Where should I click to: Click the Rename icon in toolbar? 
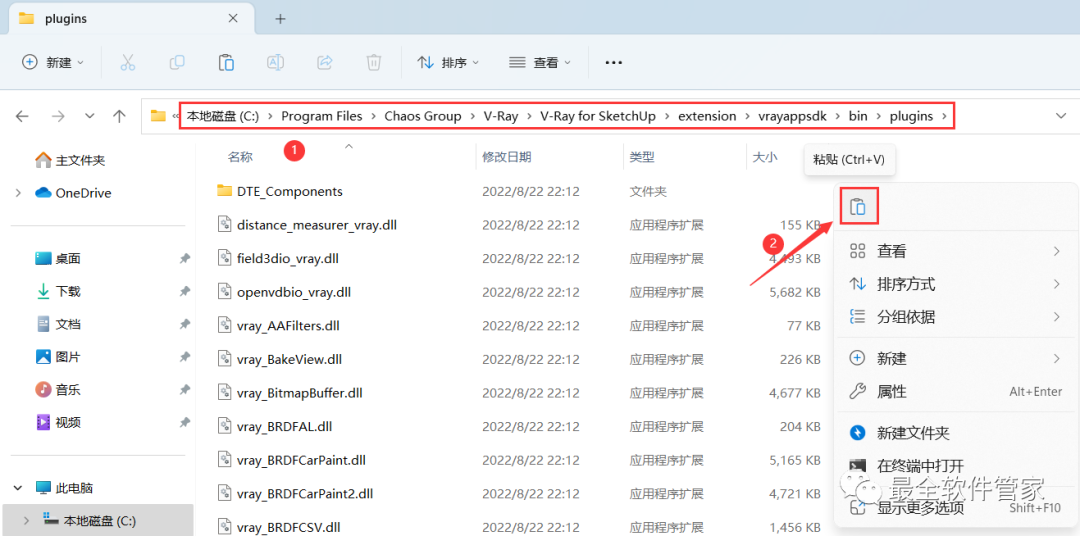[x=276, y=63]
